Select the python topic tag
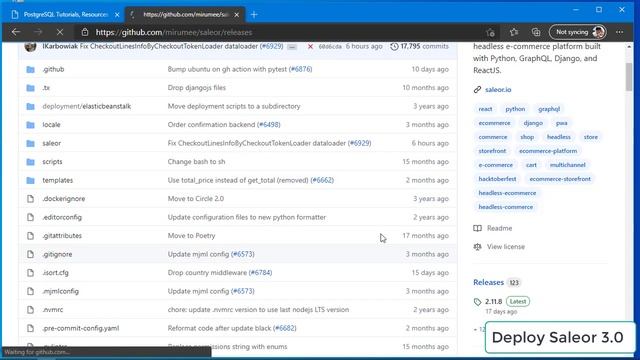 pyautogui.click(x=515, y=109)
